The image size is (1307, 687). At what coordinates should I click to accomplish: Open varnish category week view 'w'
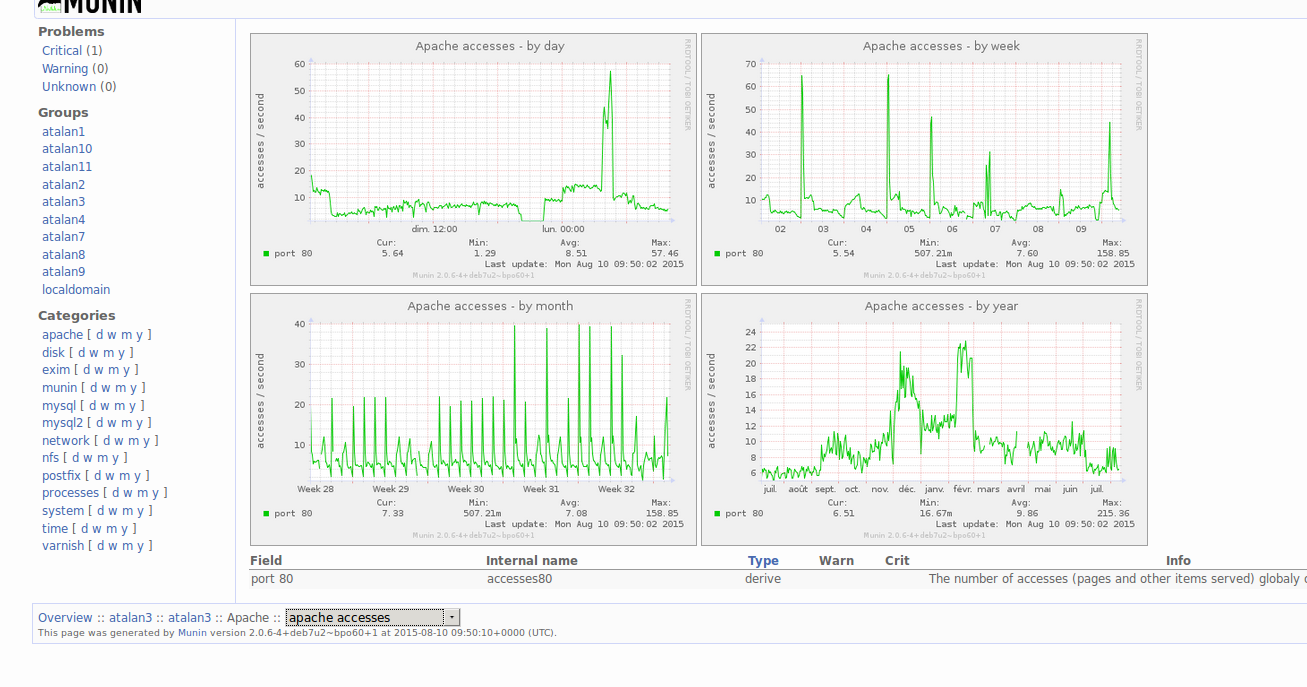(114, 546)
